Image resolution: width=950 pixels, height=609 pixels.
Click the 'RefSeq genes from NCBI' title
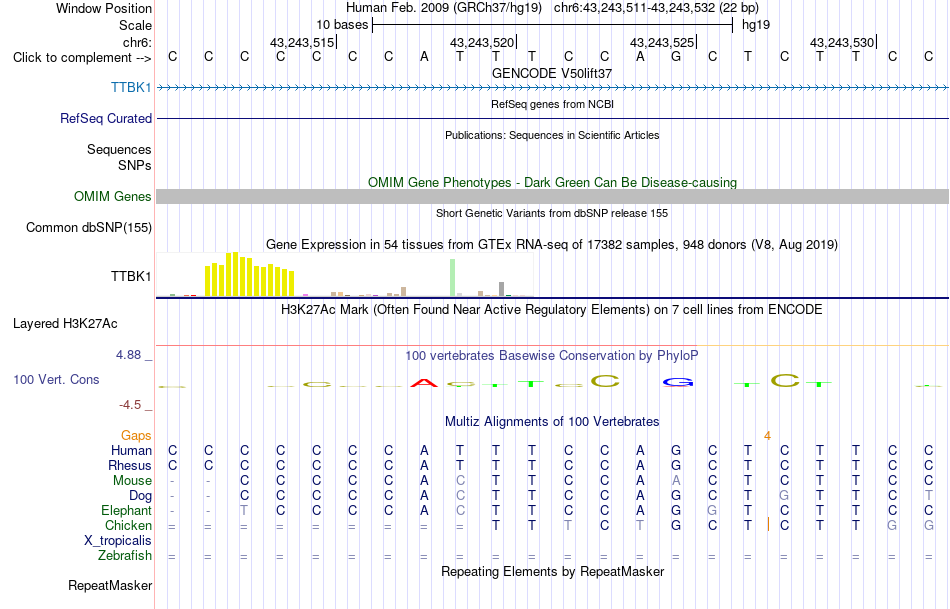[x=552, y=104]
